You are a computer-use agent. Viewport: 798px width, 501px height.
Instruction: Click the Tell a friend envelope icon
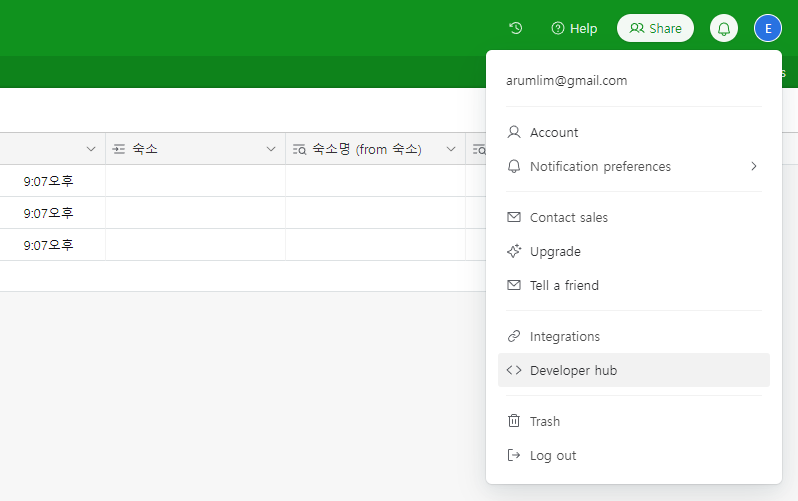point(514,285)
